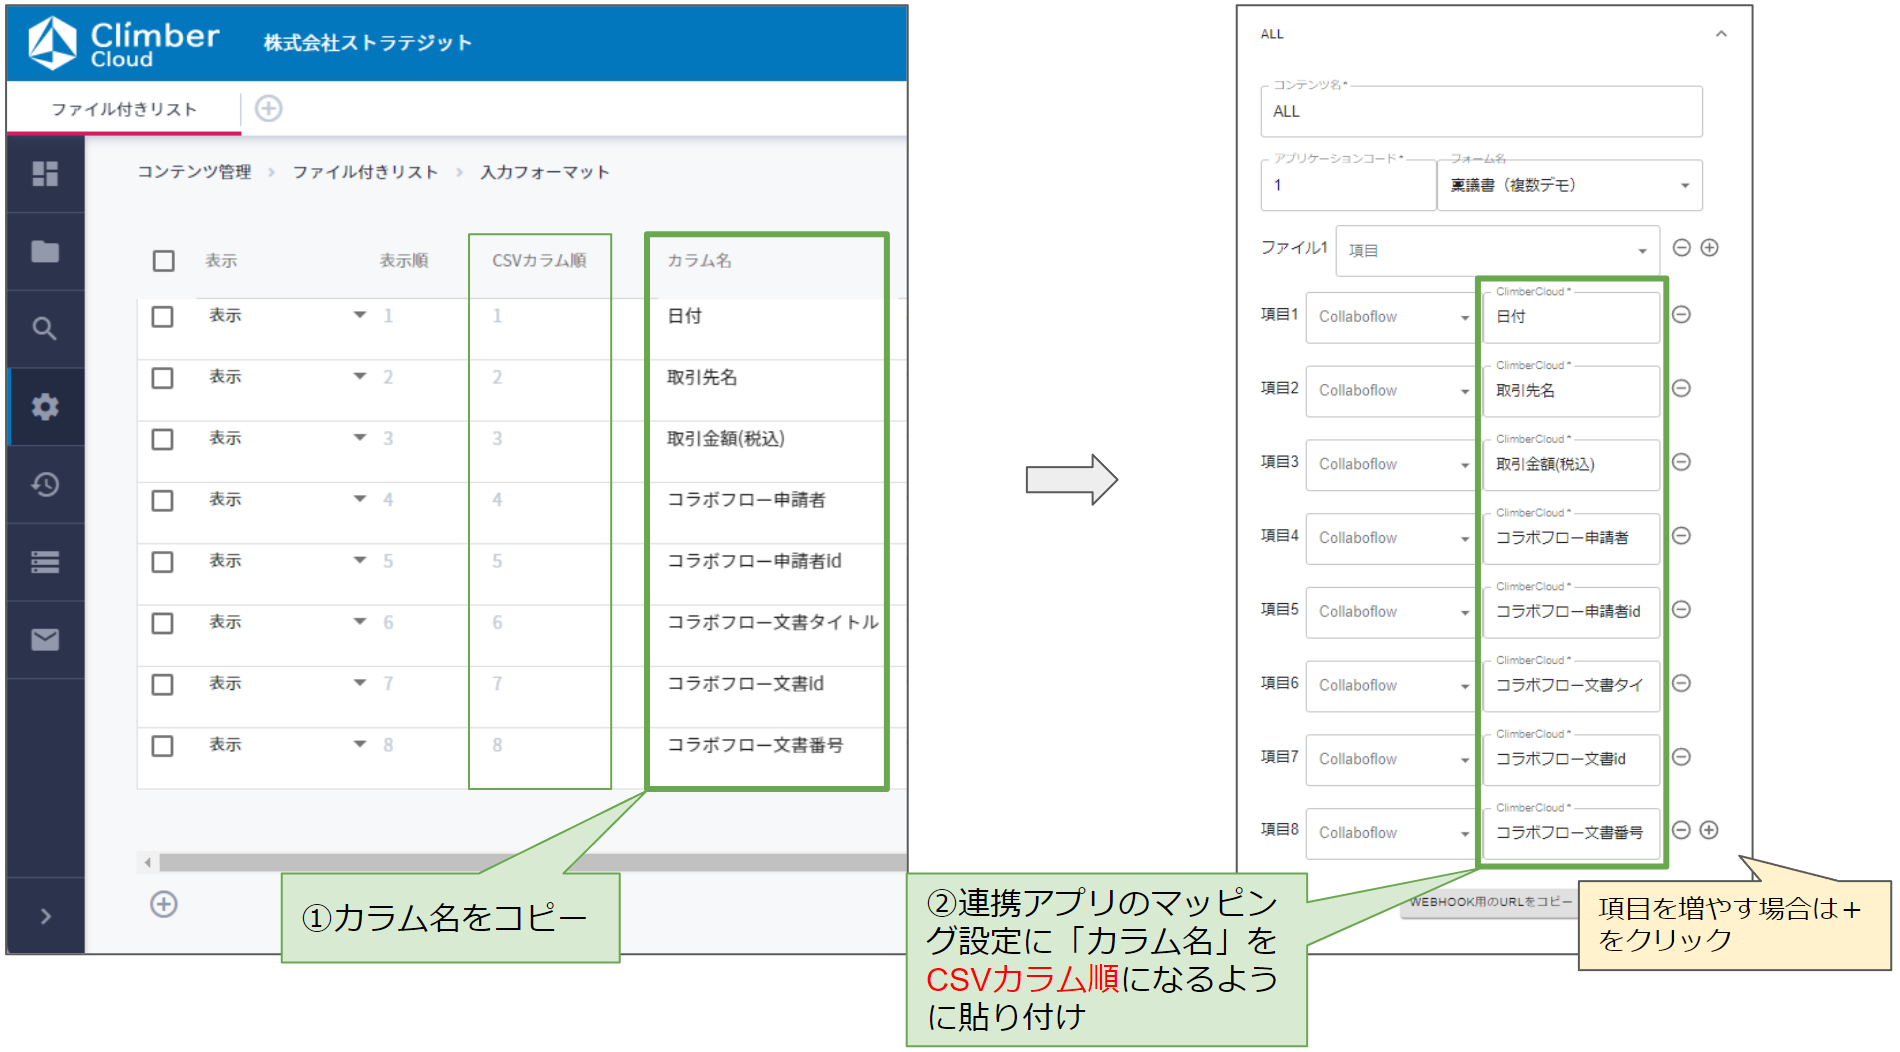The width and height of the screenshot is (1900, 1052).
Task: Remove 項目3 mapping with minus icon
Action: coord(1682,462)
